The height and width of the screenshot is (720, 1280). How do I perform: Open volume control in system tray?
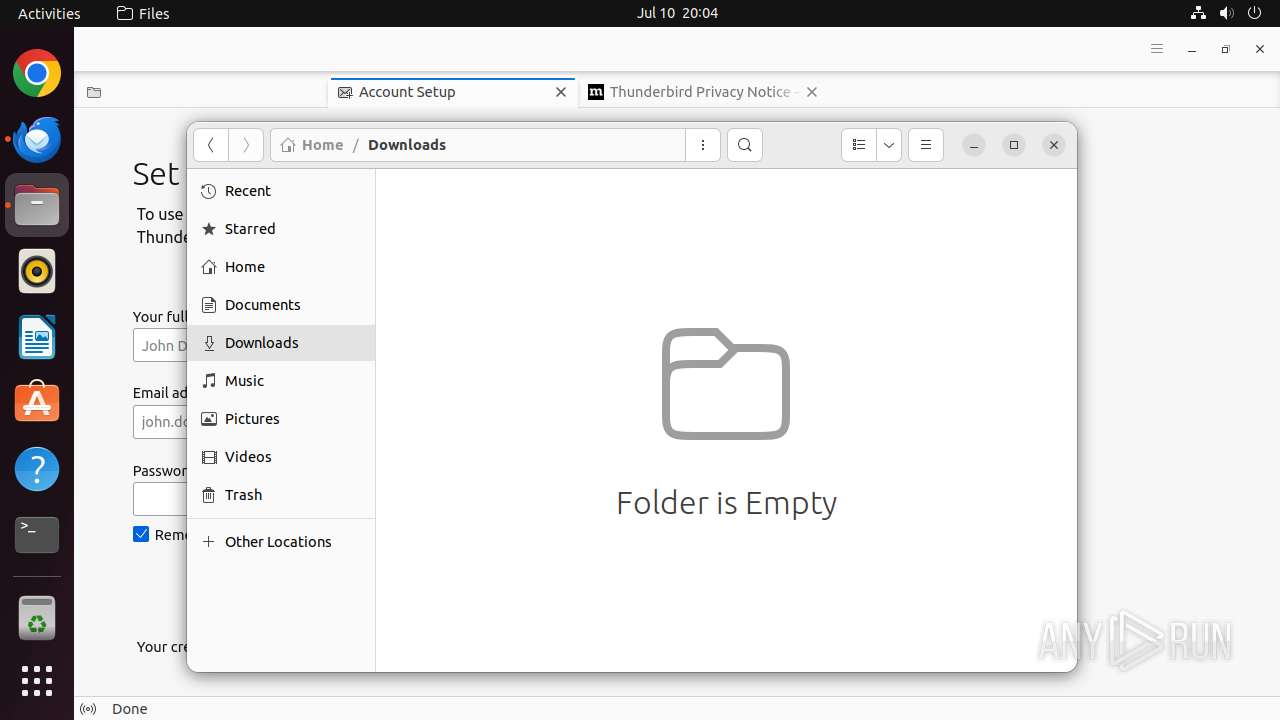pos(1226,13)
